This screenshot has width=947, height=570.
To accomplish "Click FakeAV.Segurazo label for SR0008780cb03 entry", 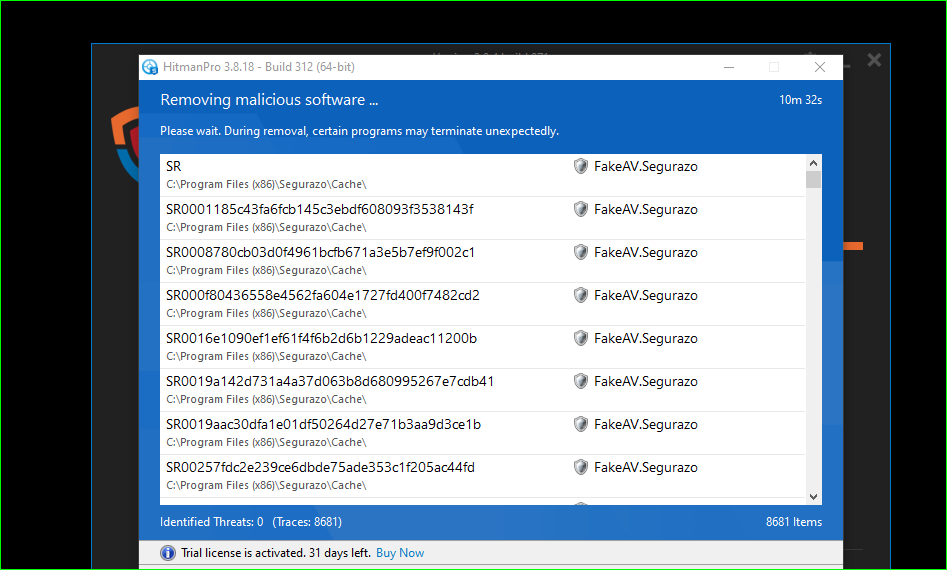I will pyautogui.click(x=646, y=252).
